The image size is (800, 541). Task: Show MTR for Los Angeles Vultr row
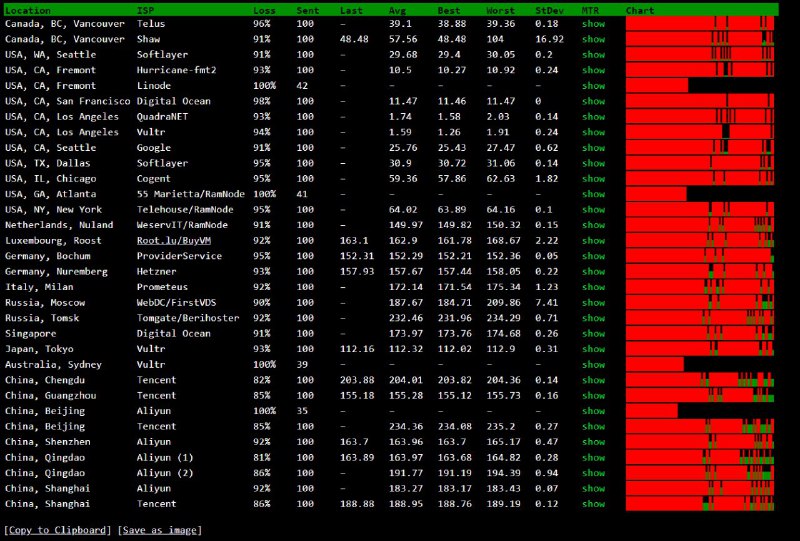593,132
